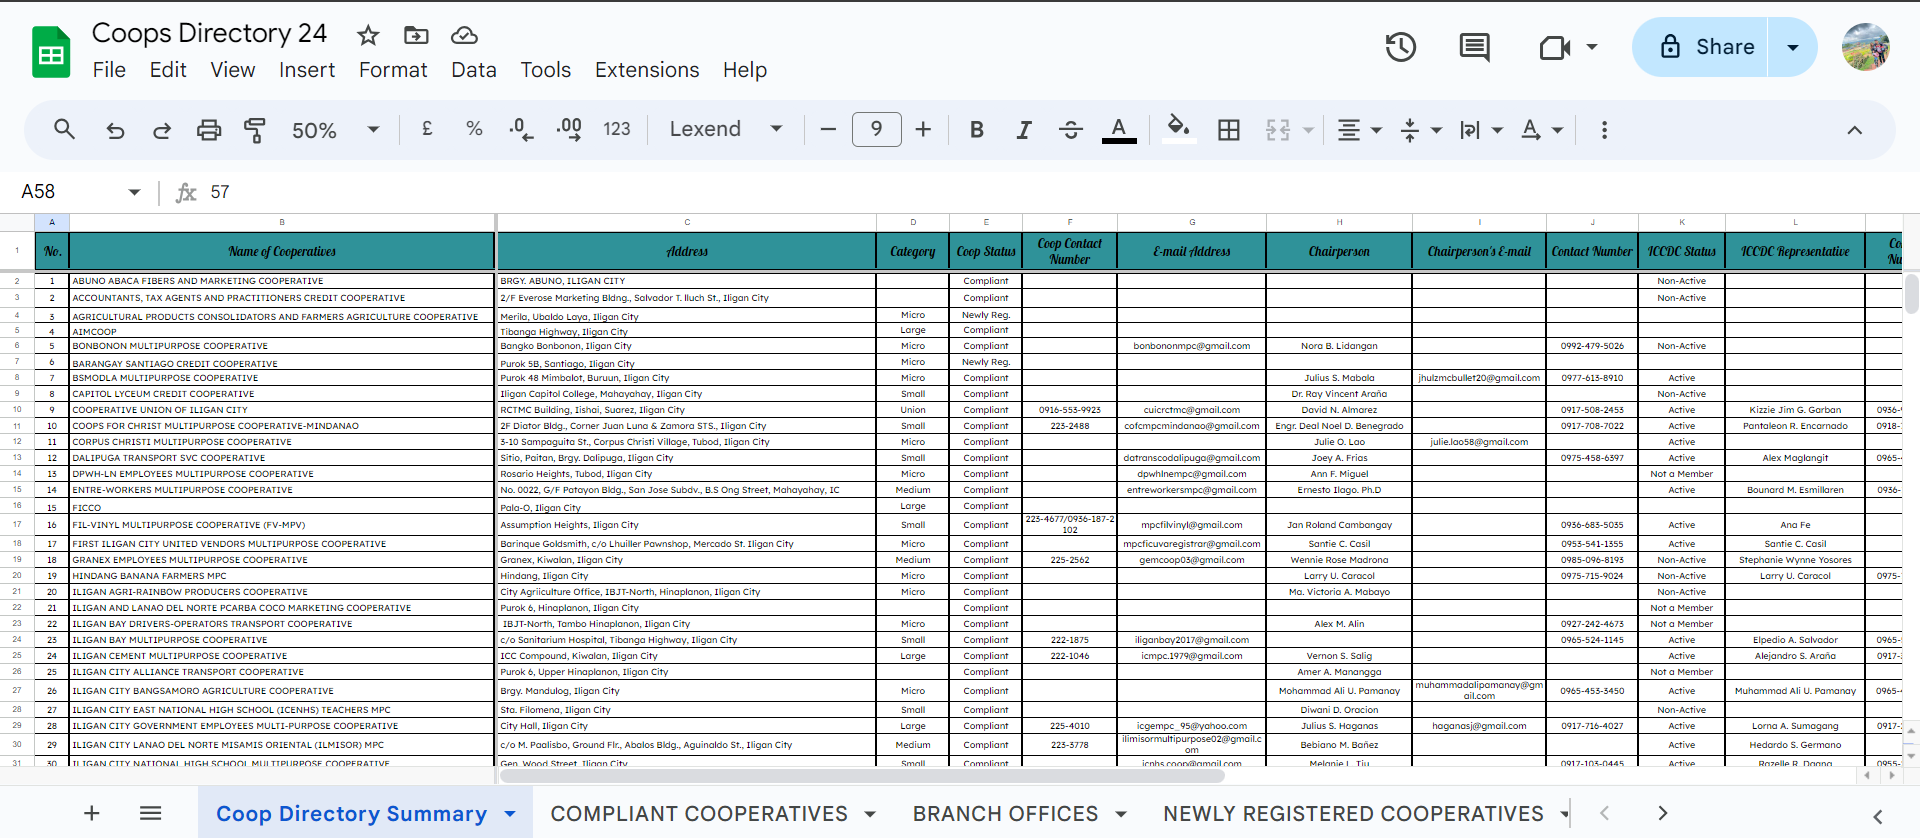Decrease font size with minus button

pos(828,129)
